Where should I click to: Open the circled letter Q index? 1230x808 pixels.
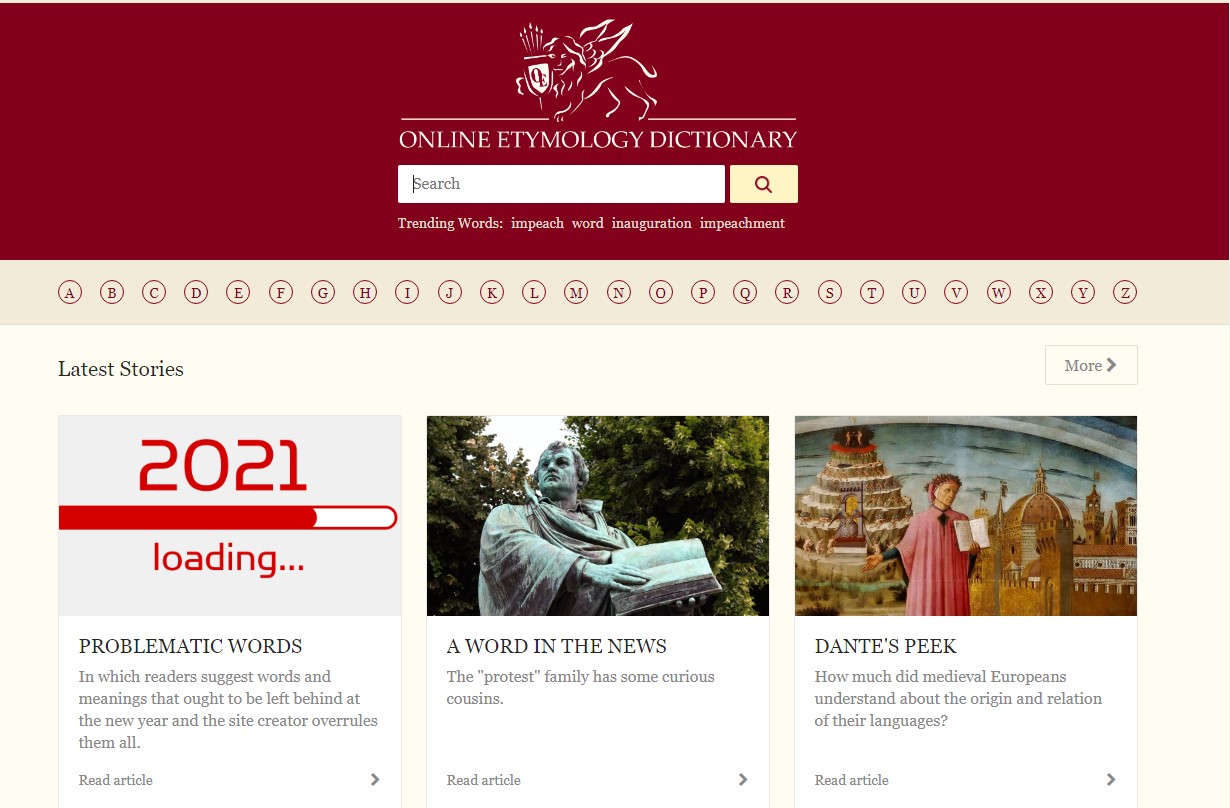point(745,293)
